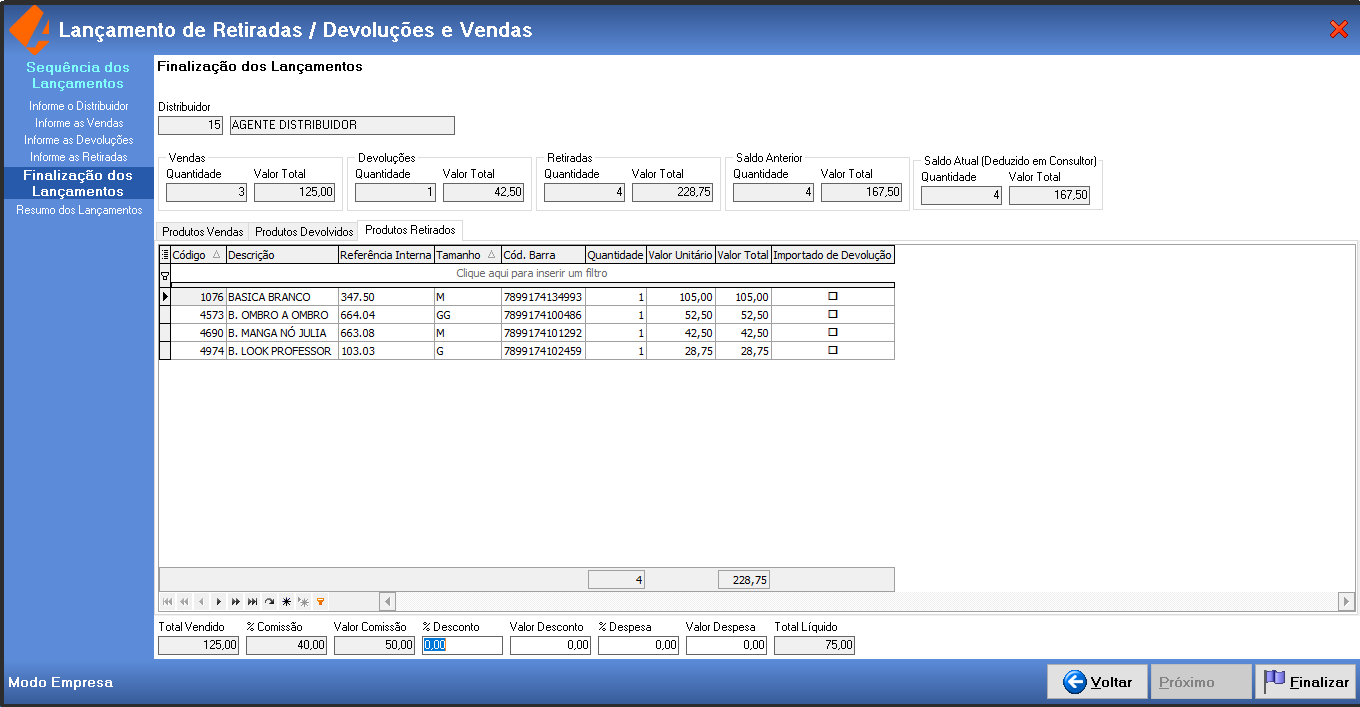Click the curved arrow go-to-bookmark navigator icon

click(x=269, y=601)
